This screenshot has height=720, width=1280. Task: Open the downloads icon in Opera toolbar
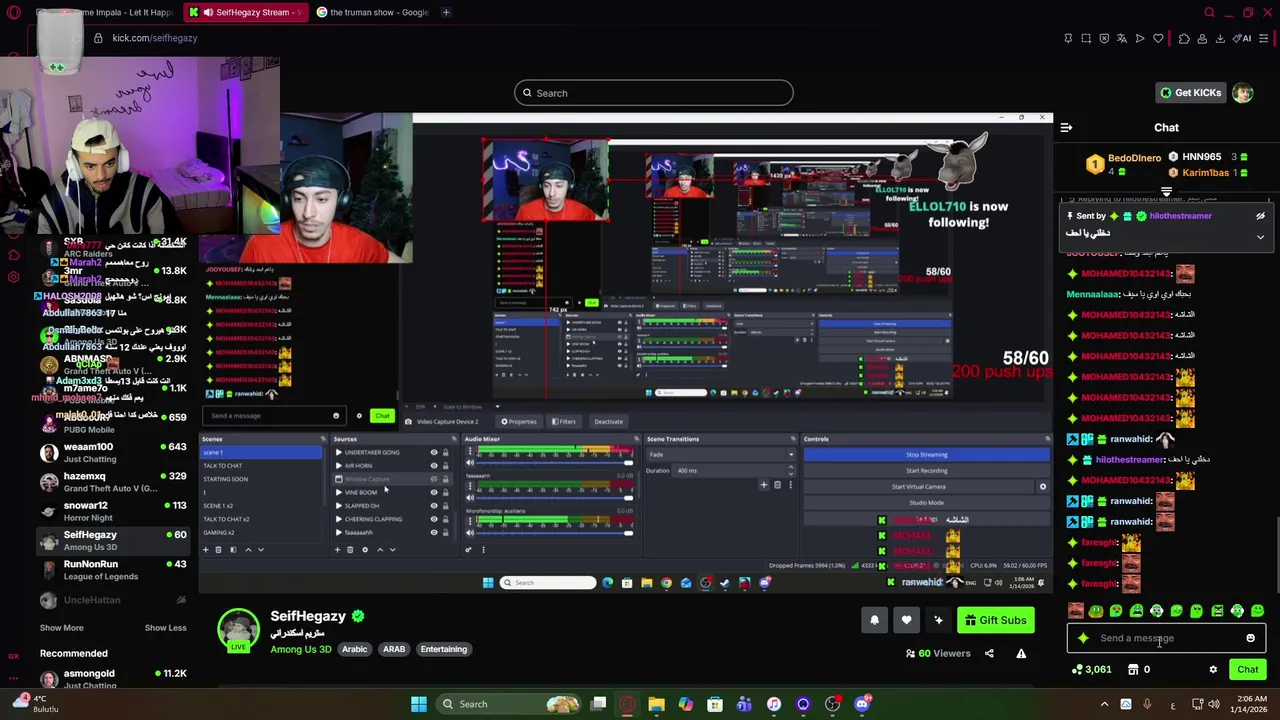click(x=1220, y=38)
